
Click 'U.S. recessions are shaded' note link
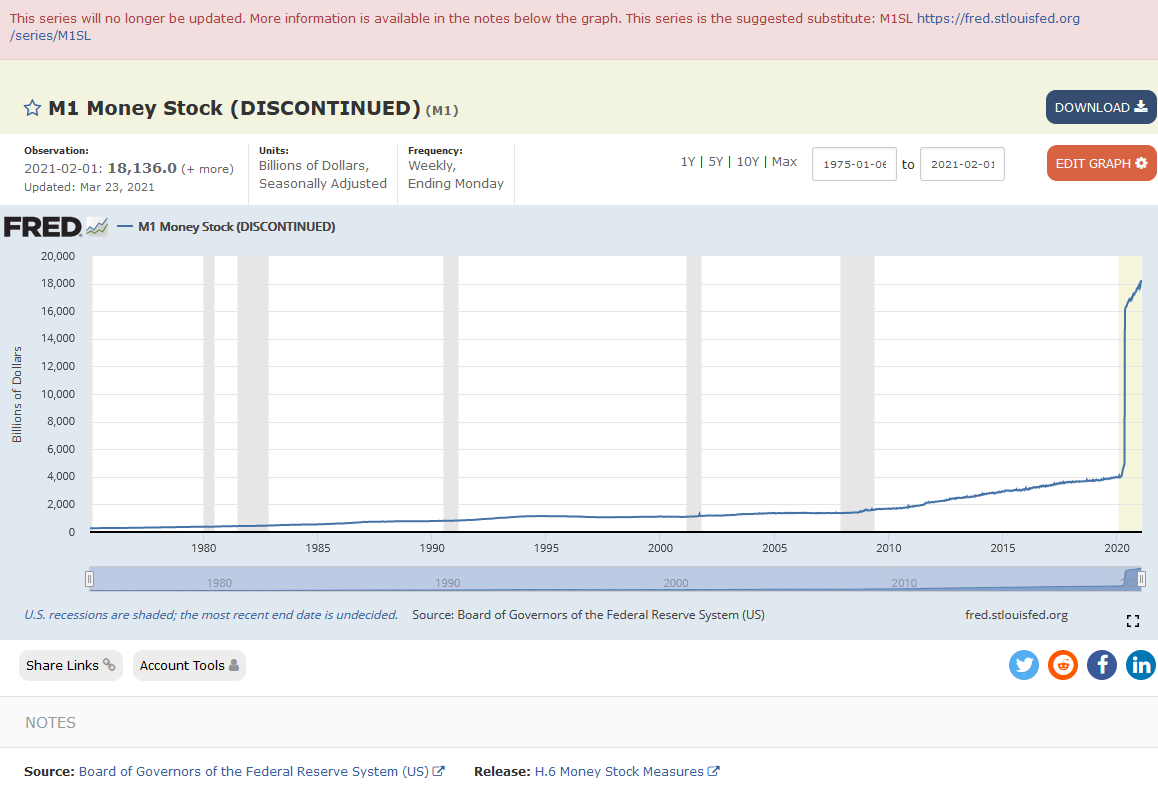(211, 615)
